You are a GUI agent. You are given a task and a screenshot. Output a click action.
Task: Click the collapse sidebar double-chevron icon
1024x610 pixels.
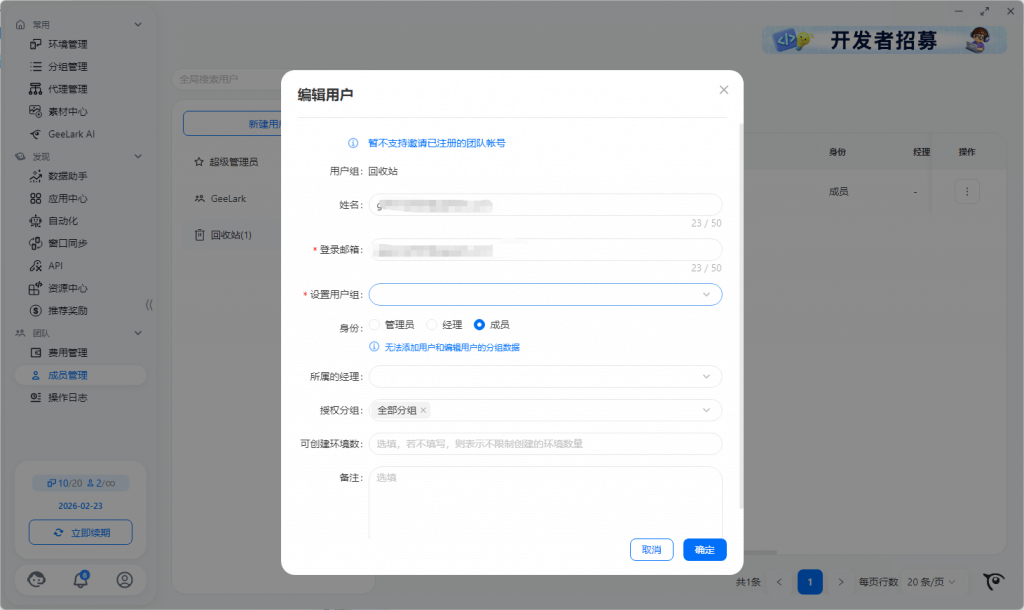[x=149, y=305]
